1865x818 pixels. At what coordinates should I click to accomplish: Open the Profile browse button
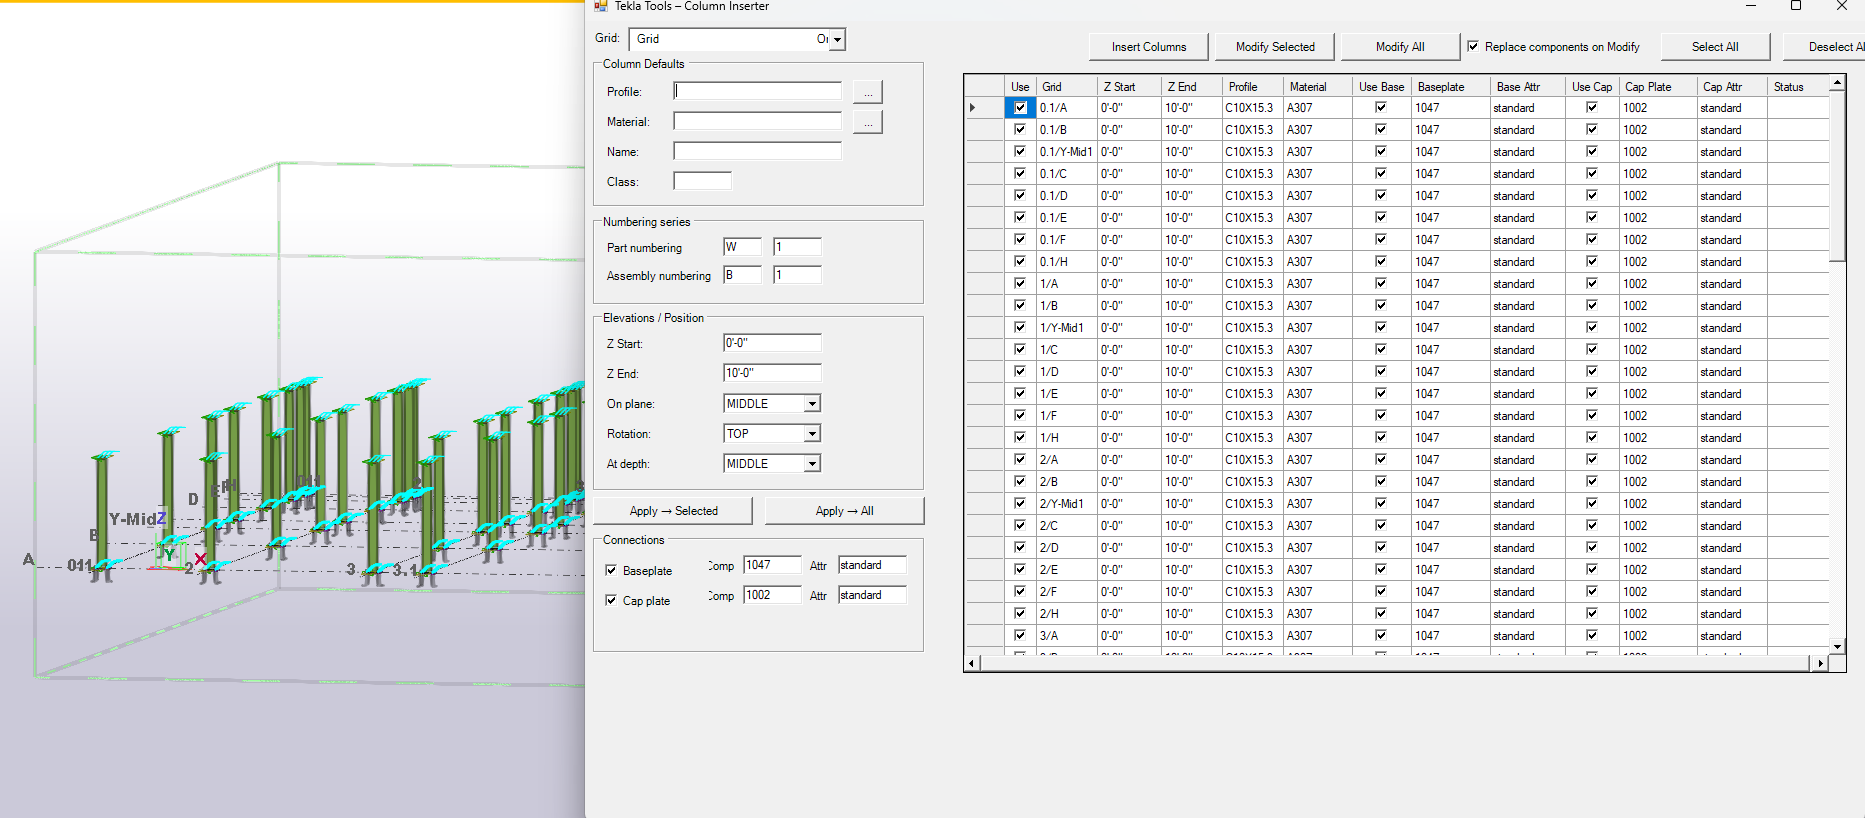pos(868,92)
